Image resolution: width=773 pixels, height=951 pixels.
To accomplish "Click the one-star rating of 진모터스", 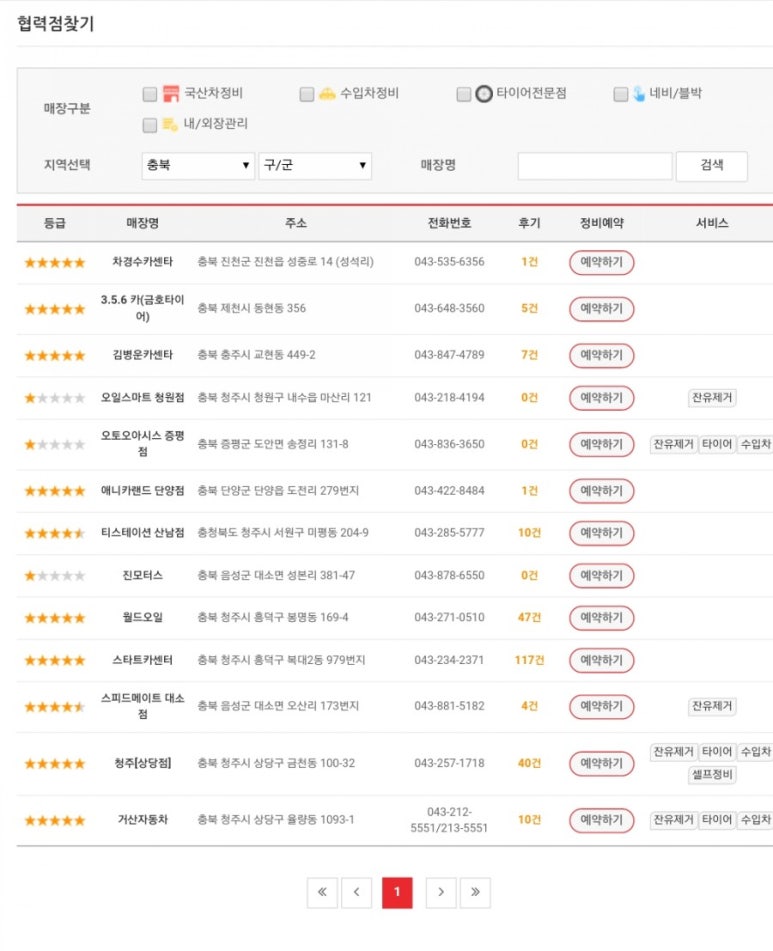I will [x=55, y=576].
